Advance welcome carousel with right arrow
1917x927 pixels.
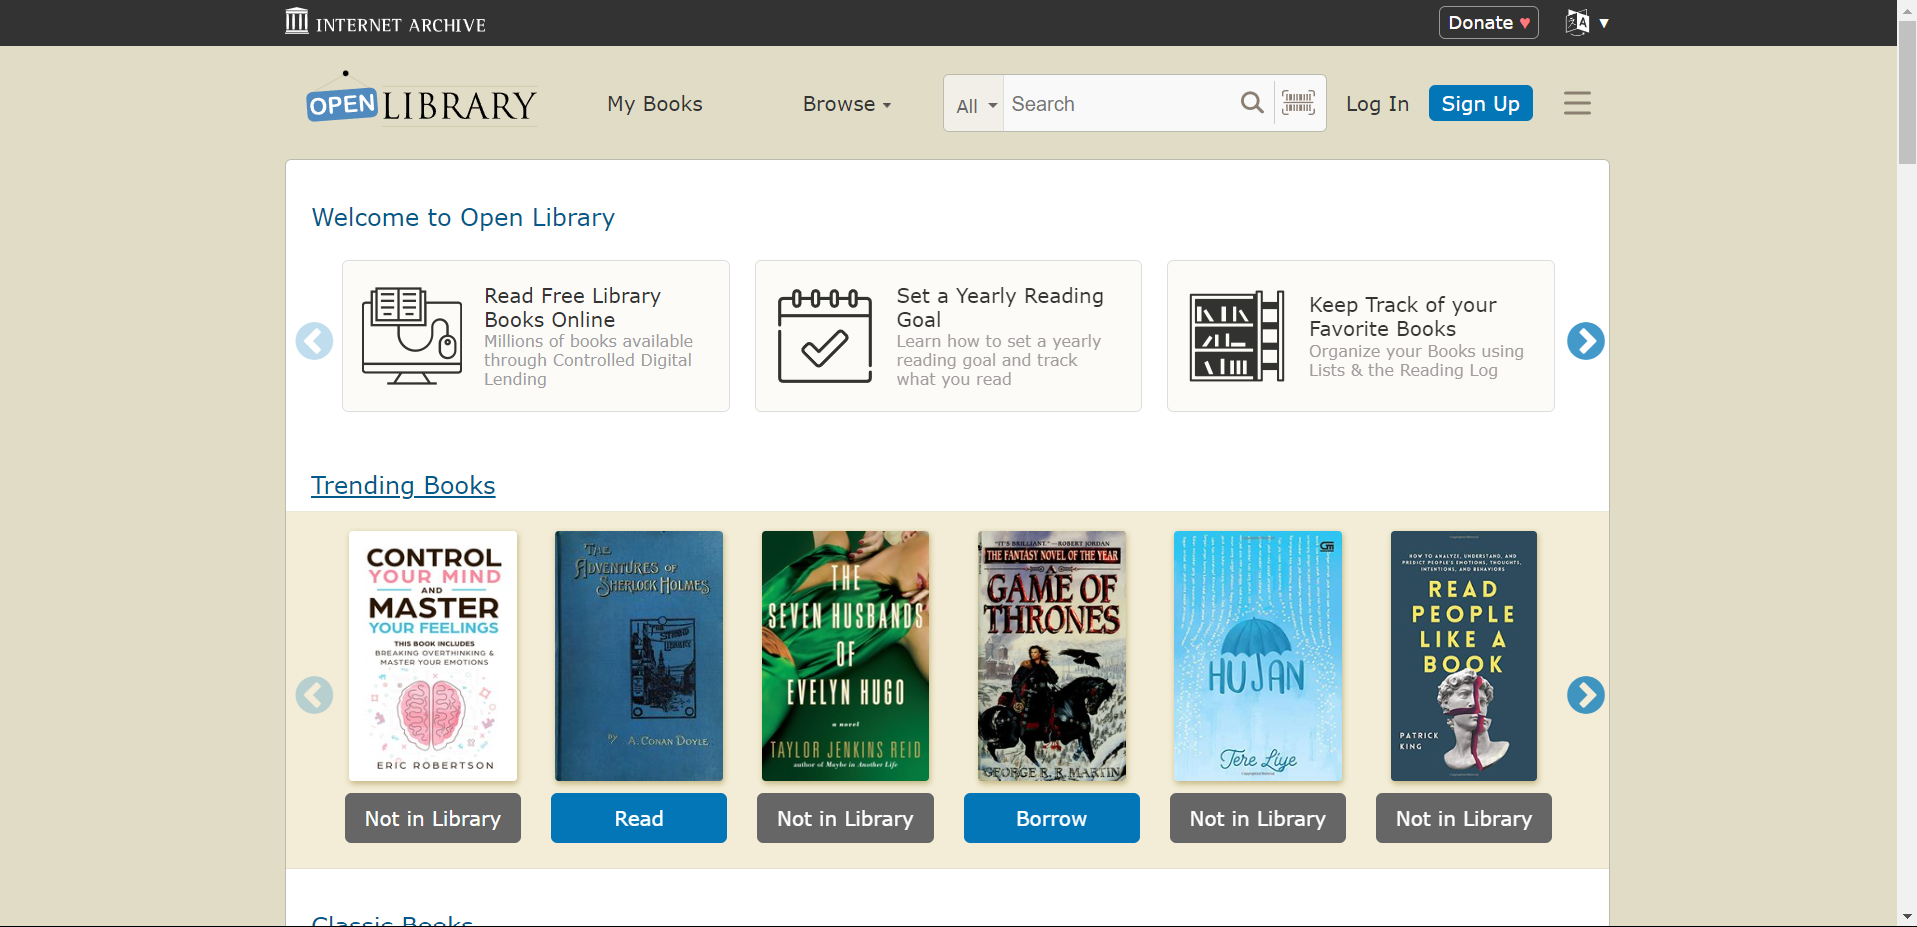pos(1585,341)
